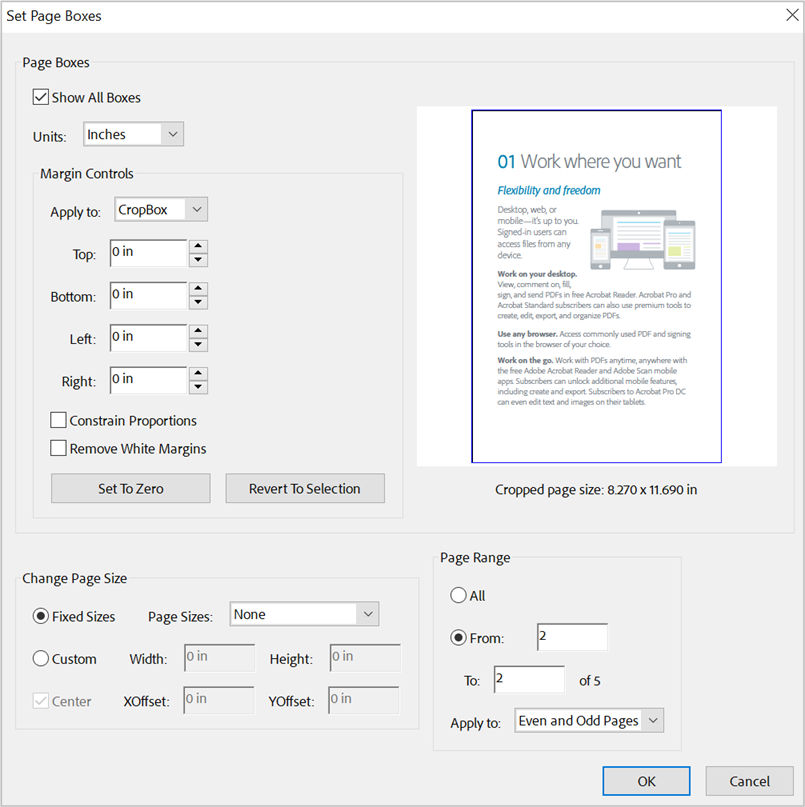805x807 pixels.
Task: Check Remove White Margins
Action: click(58, 448)
